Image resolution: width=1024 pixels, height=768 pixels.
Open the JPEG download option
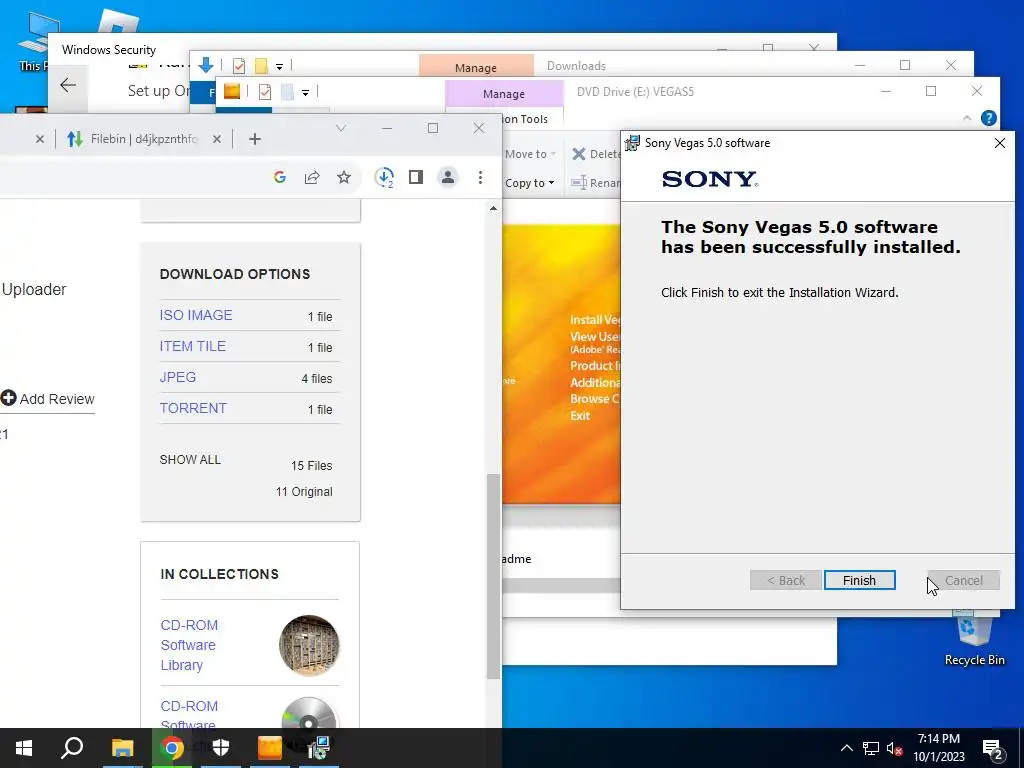coord(178,377)
